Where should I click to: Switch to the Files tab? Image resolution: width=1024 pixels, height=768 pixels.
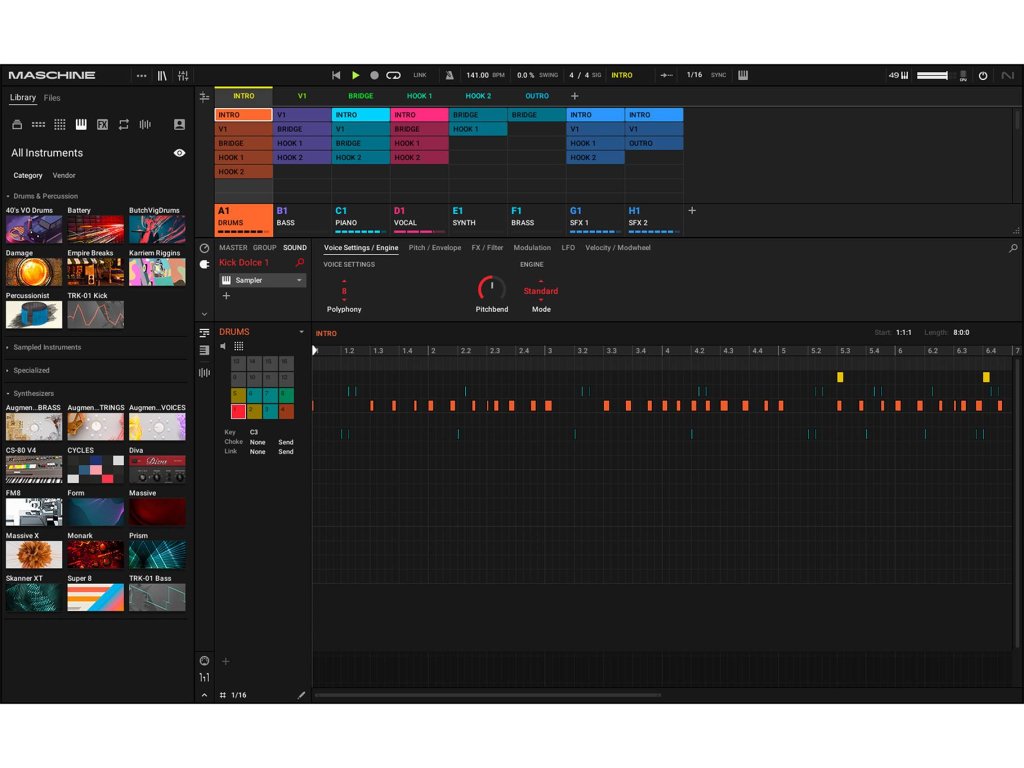[52, 98]
